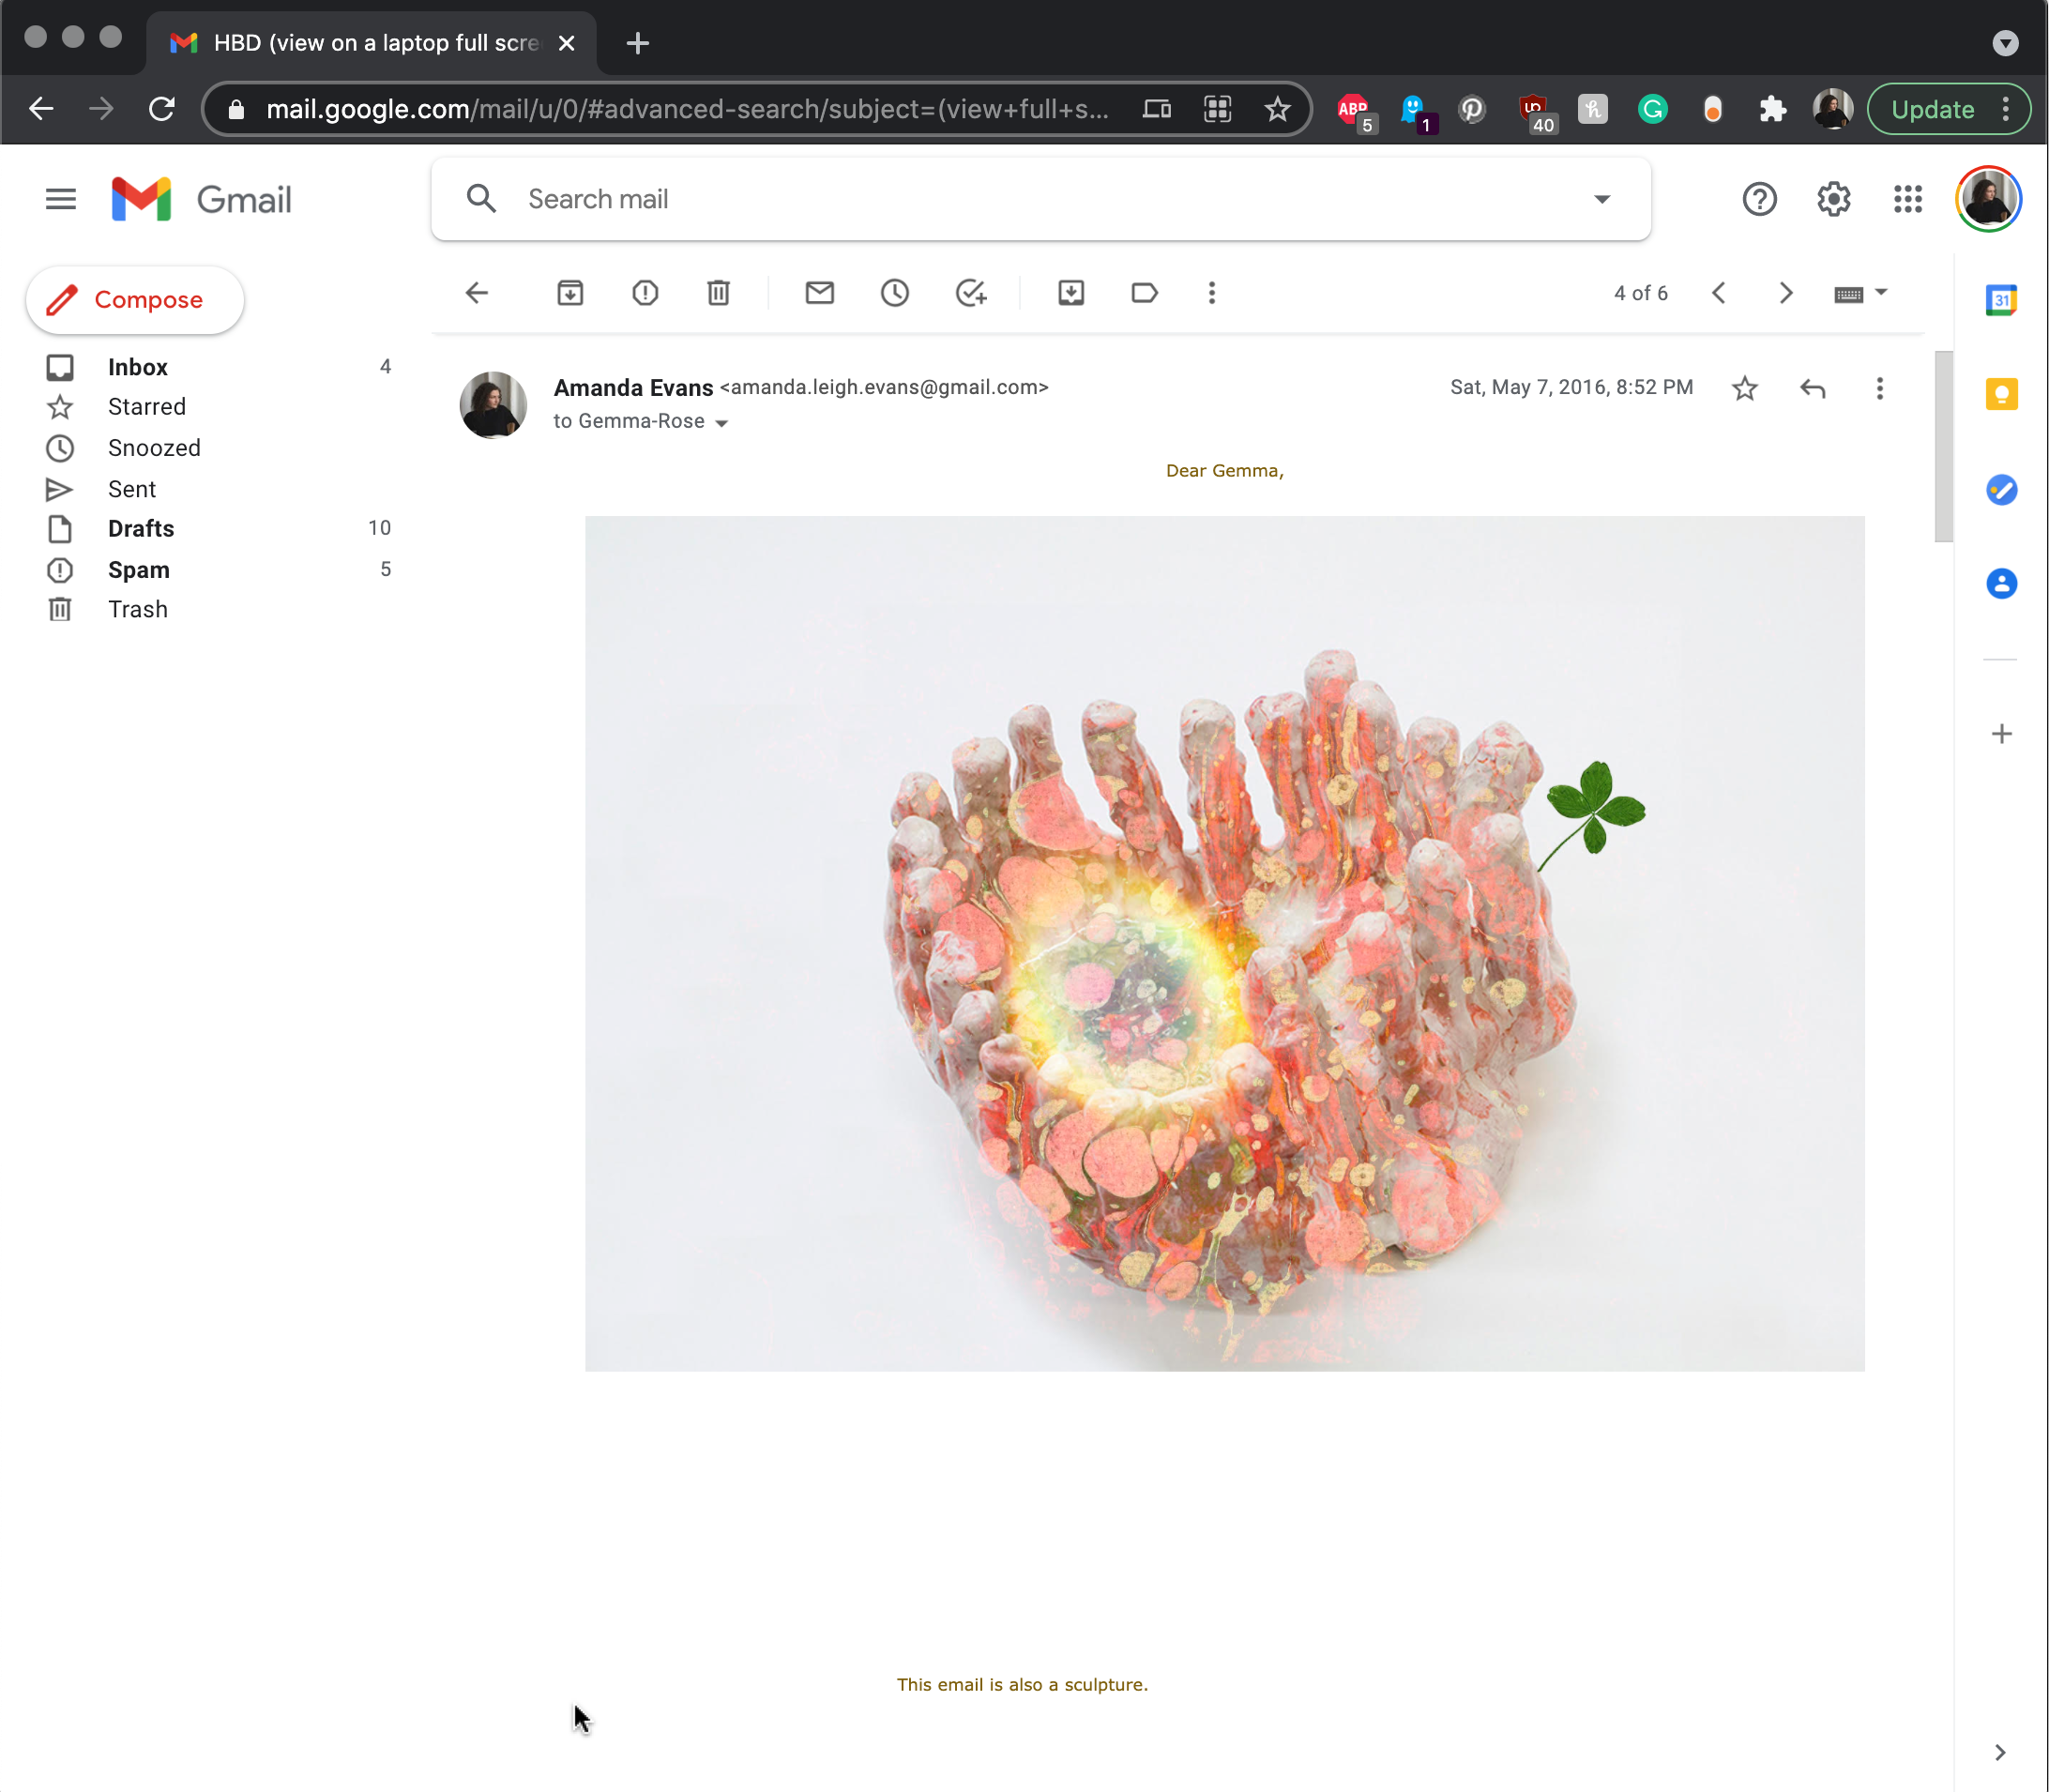Click Reply arrow next to date
This screenshot has width=2049, height=1792.
(1812, 388)
